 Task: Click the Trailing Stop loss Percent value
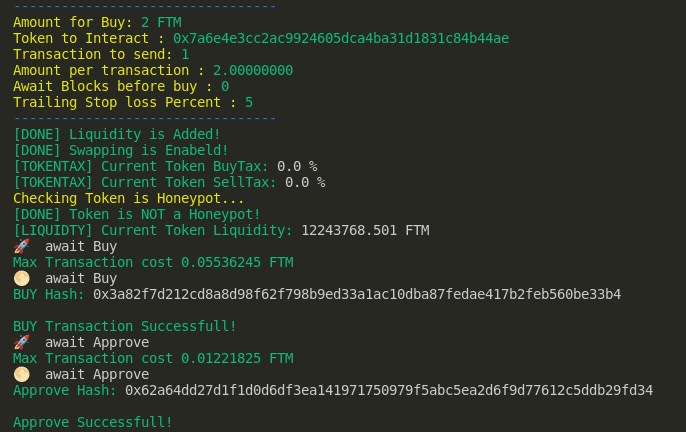(x=249, y=102)
